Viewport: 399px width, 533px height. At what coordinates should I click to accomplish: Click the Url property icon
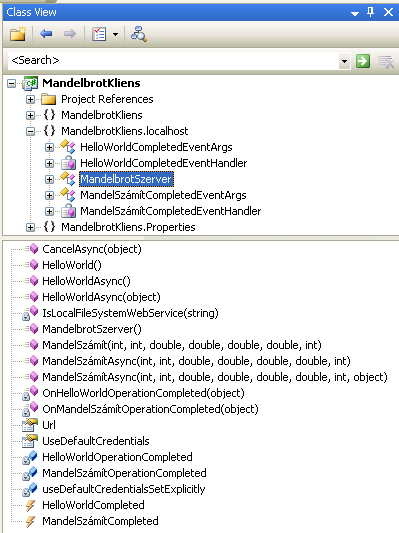[30, 425]
